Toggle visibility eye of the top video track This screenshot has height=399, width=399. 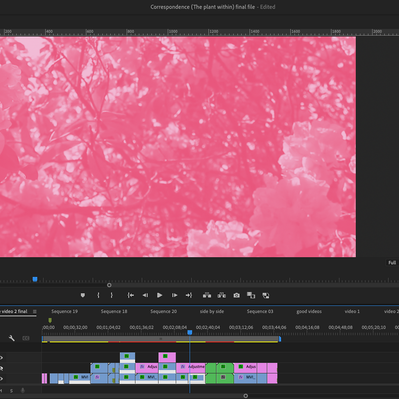pos(1,358)
